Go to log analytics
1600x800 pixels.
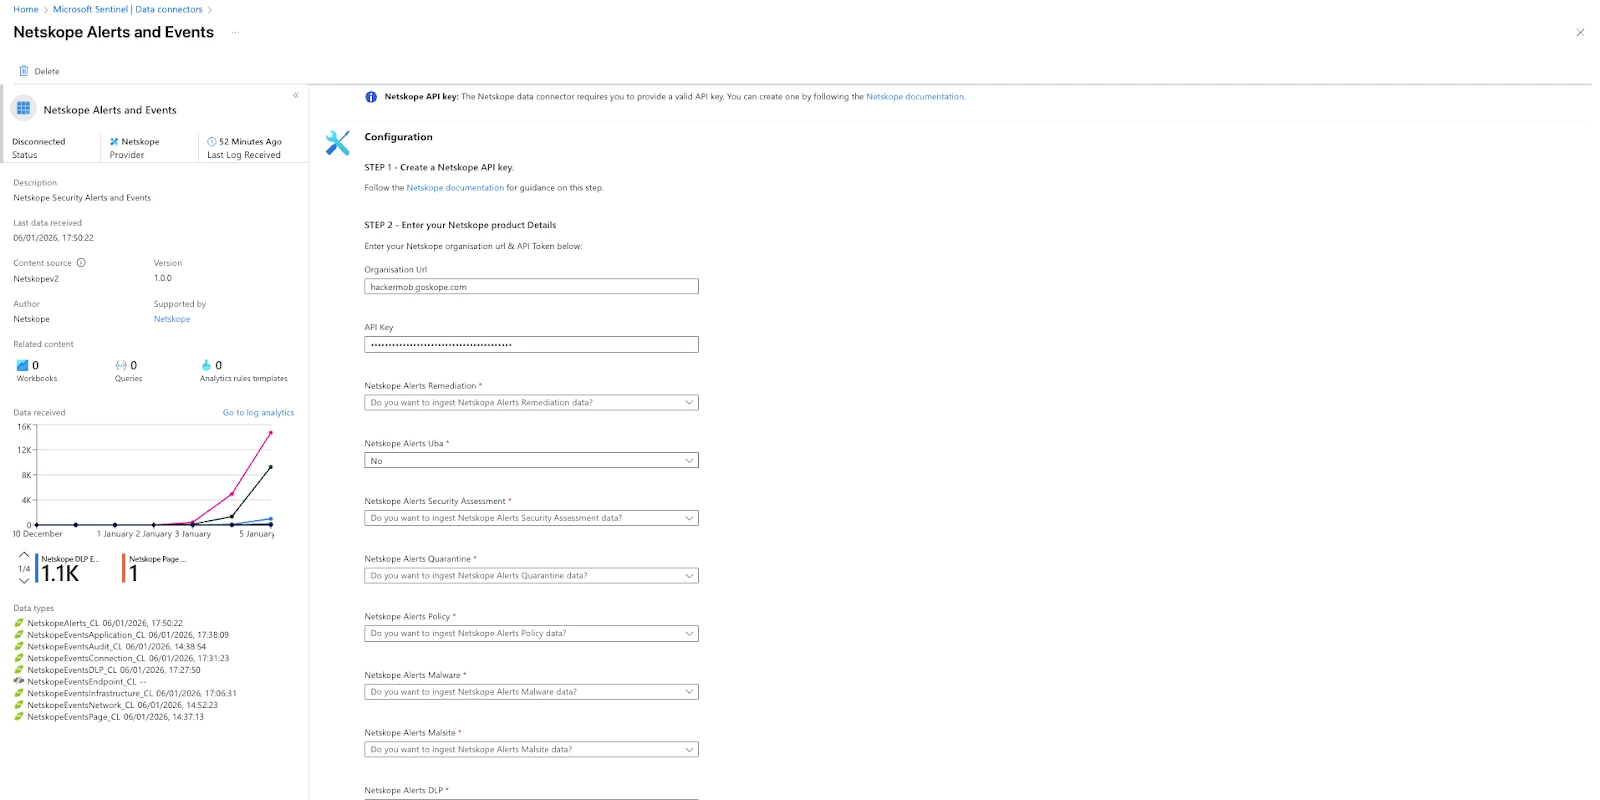coord(258,412)
